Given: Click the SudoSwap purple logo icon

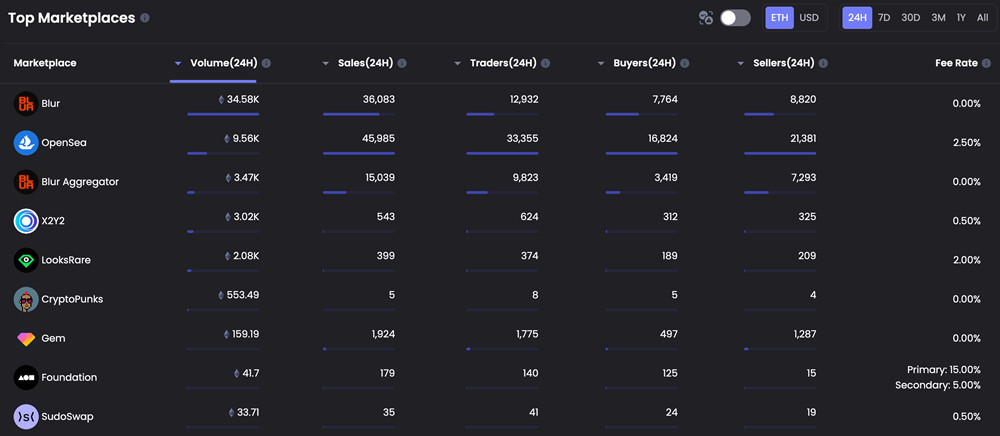Looking at the screenshot, I should [26, 416].
